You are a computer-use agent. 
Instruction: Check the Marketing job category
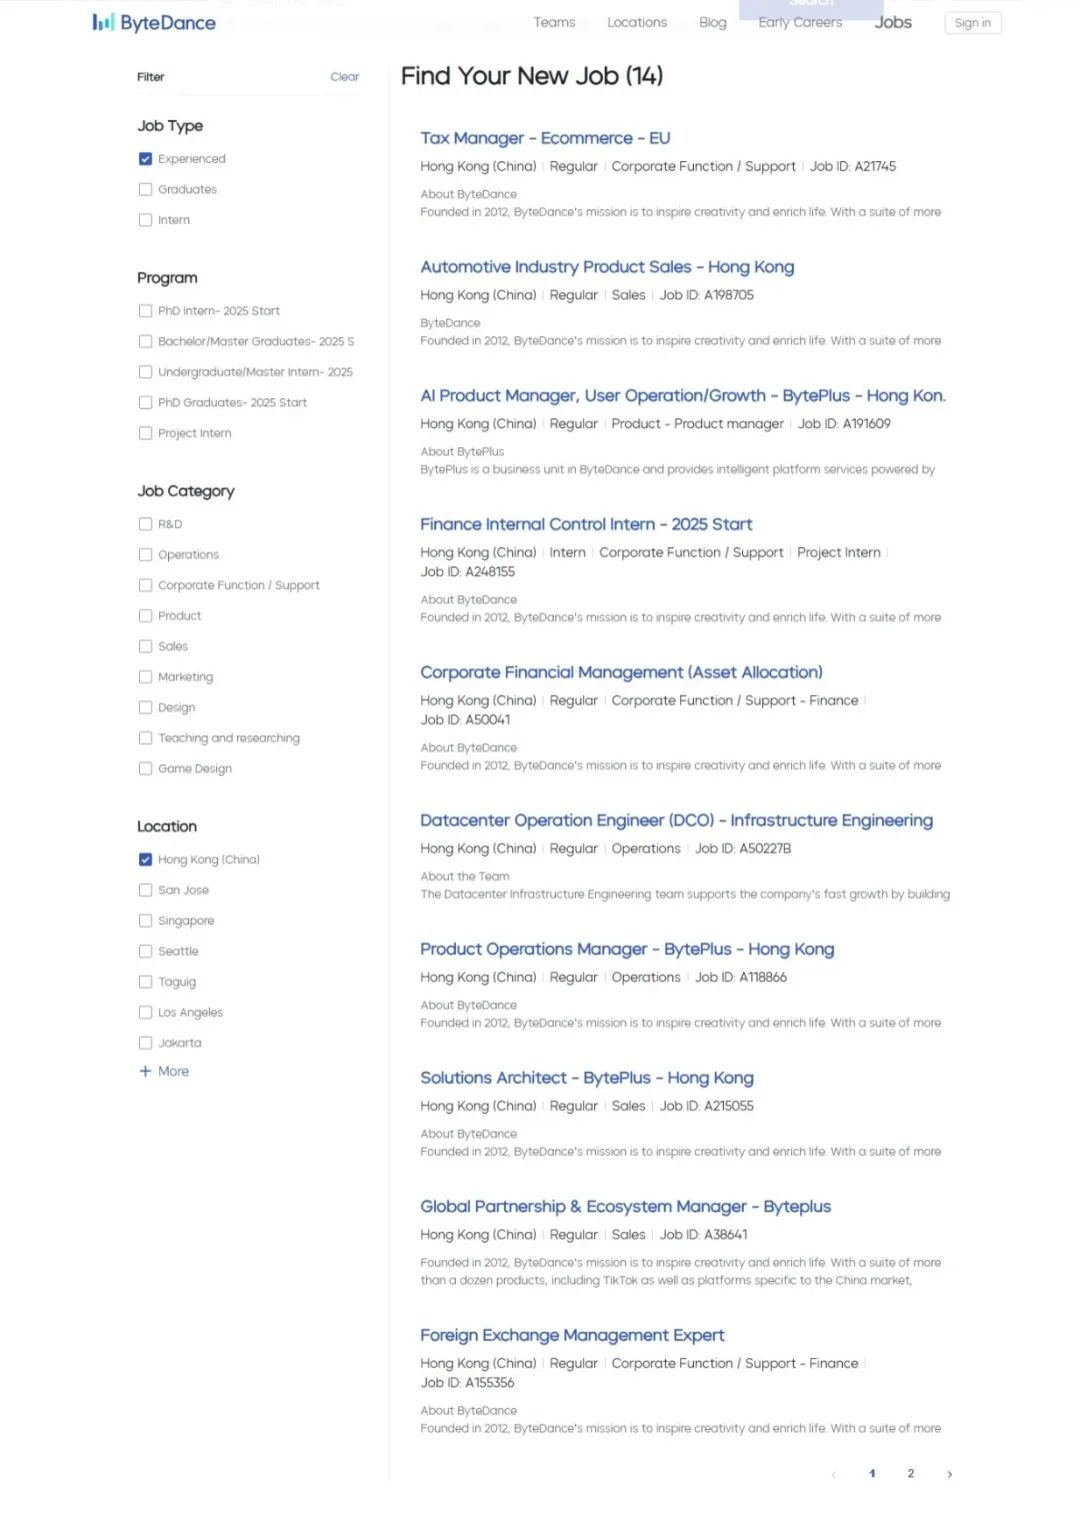pos(145,677)
